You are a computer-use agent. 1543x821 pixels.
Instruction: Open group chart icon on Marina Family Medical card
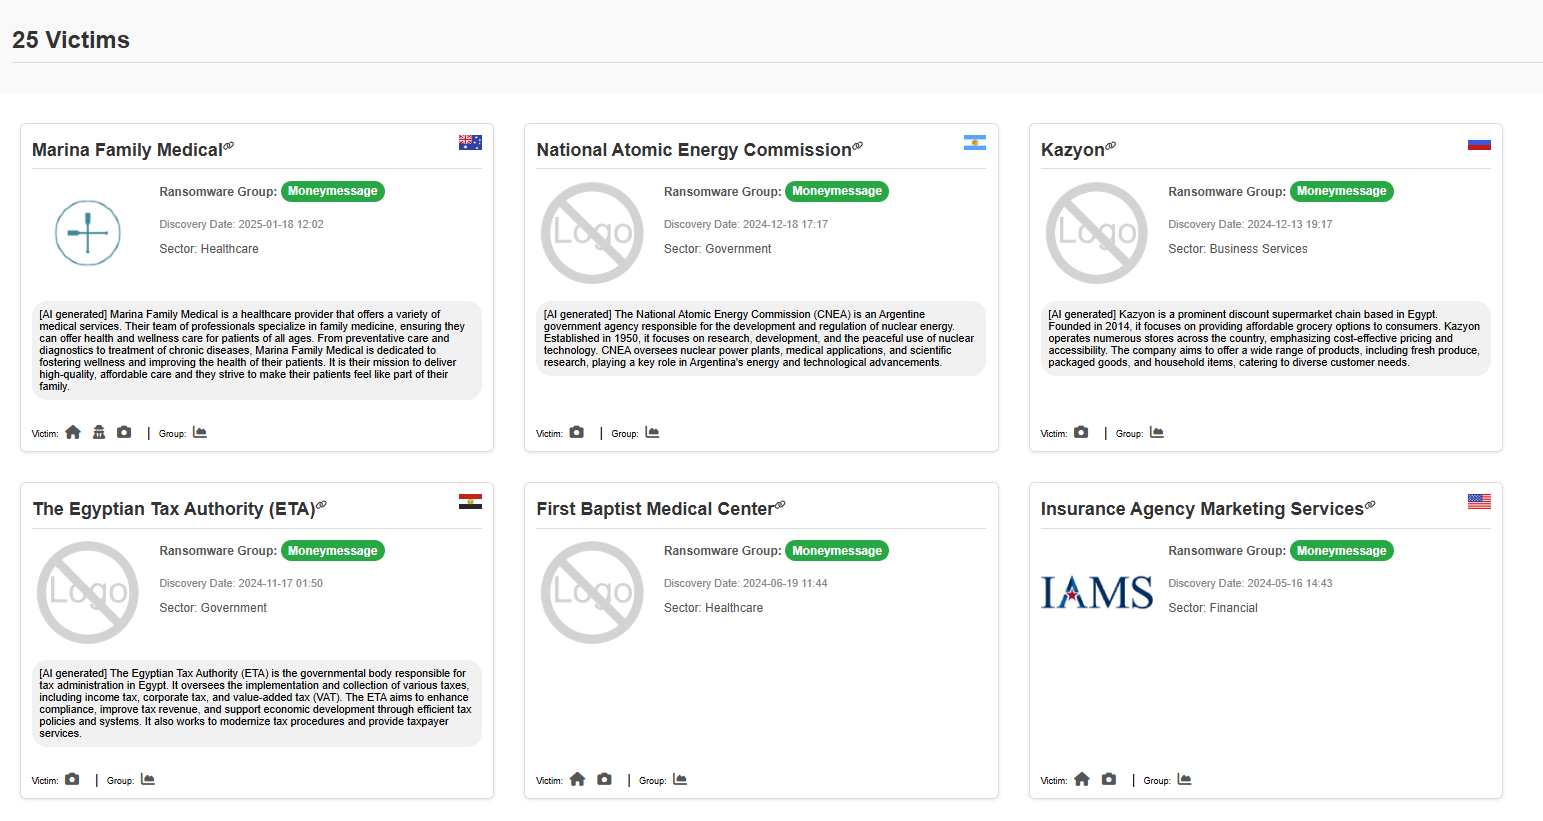(200, 432)
